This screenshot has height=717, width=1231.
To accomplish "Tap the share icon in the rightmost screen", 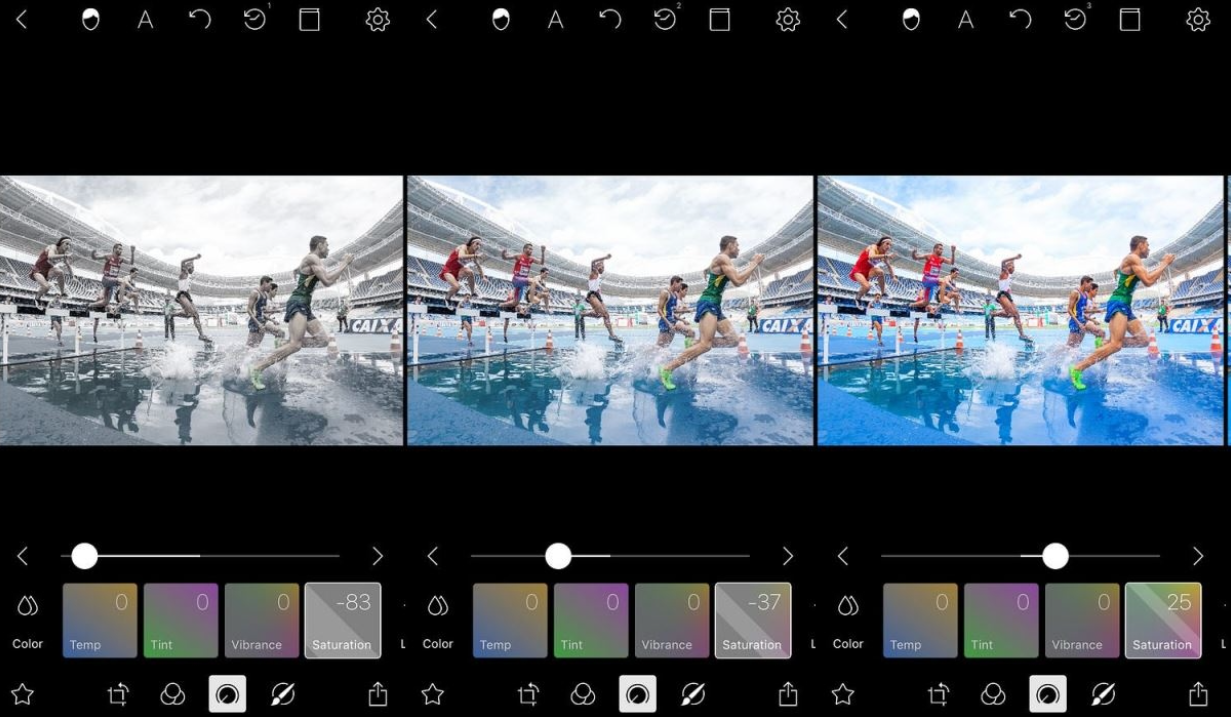I will [1197, 694].
